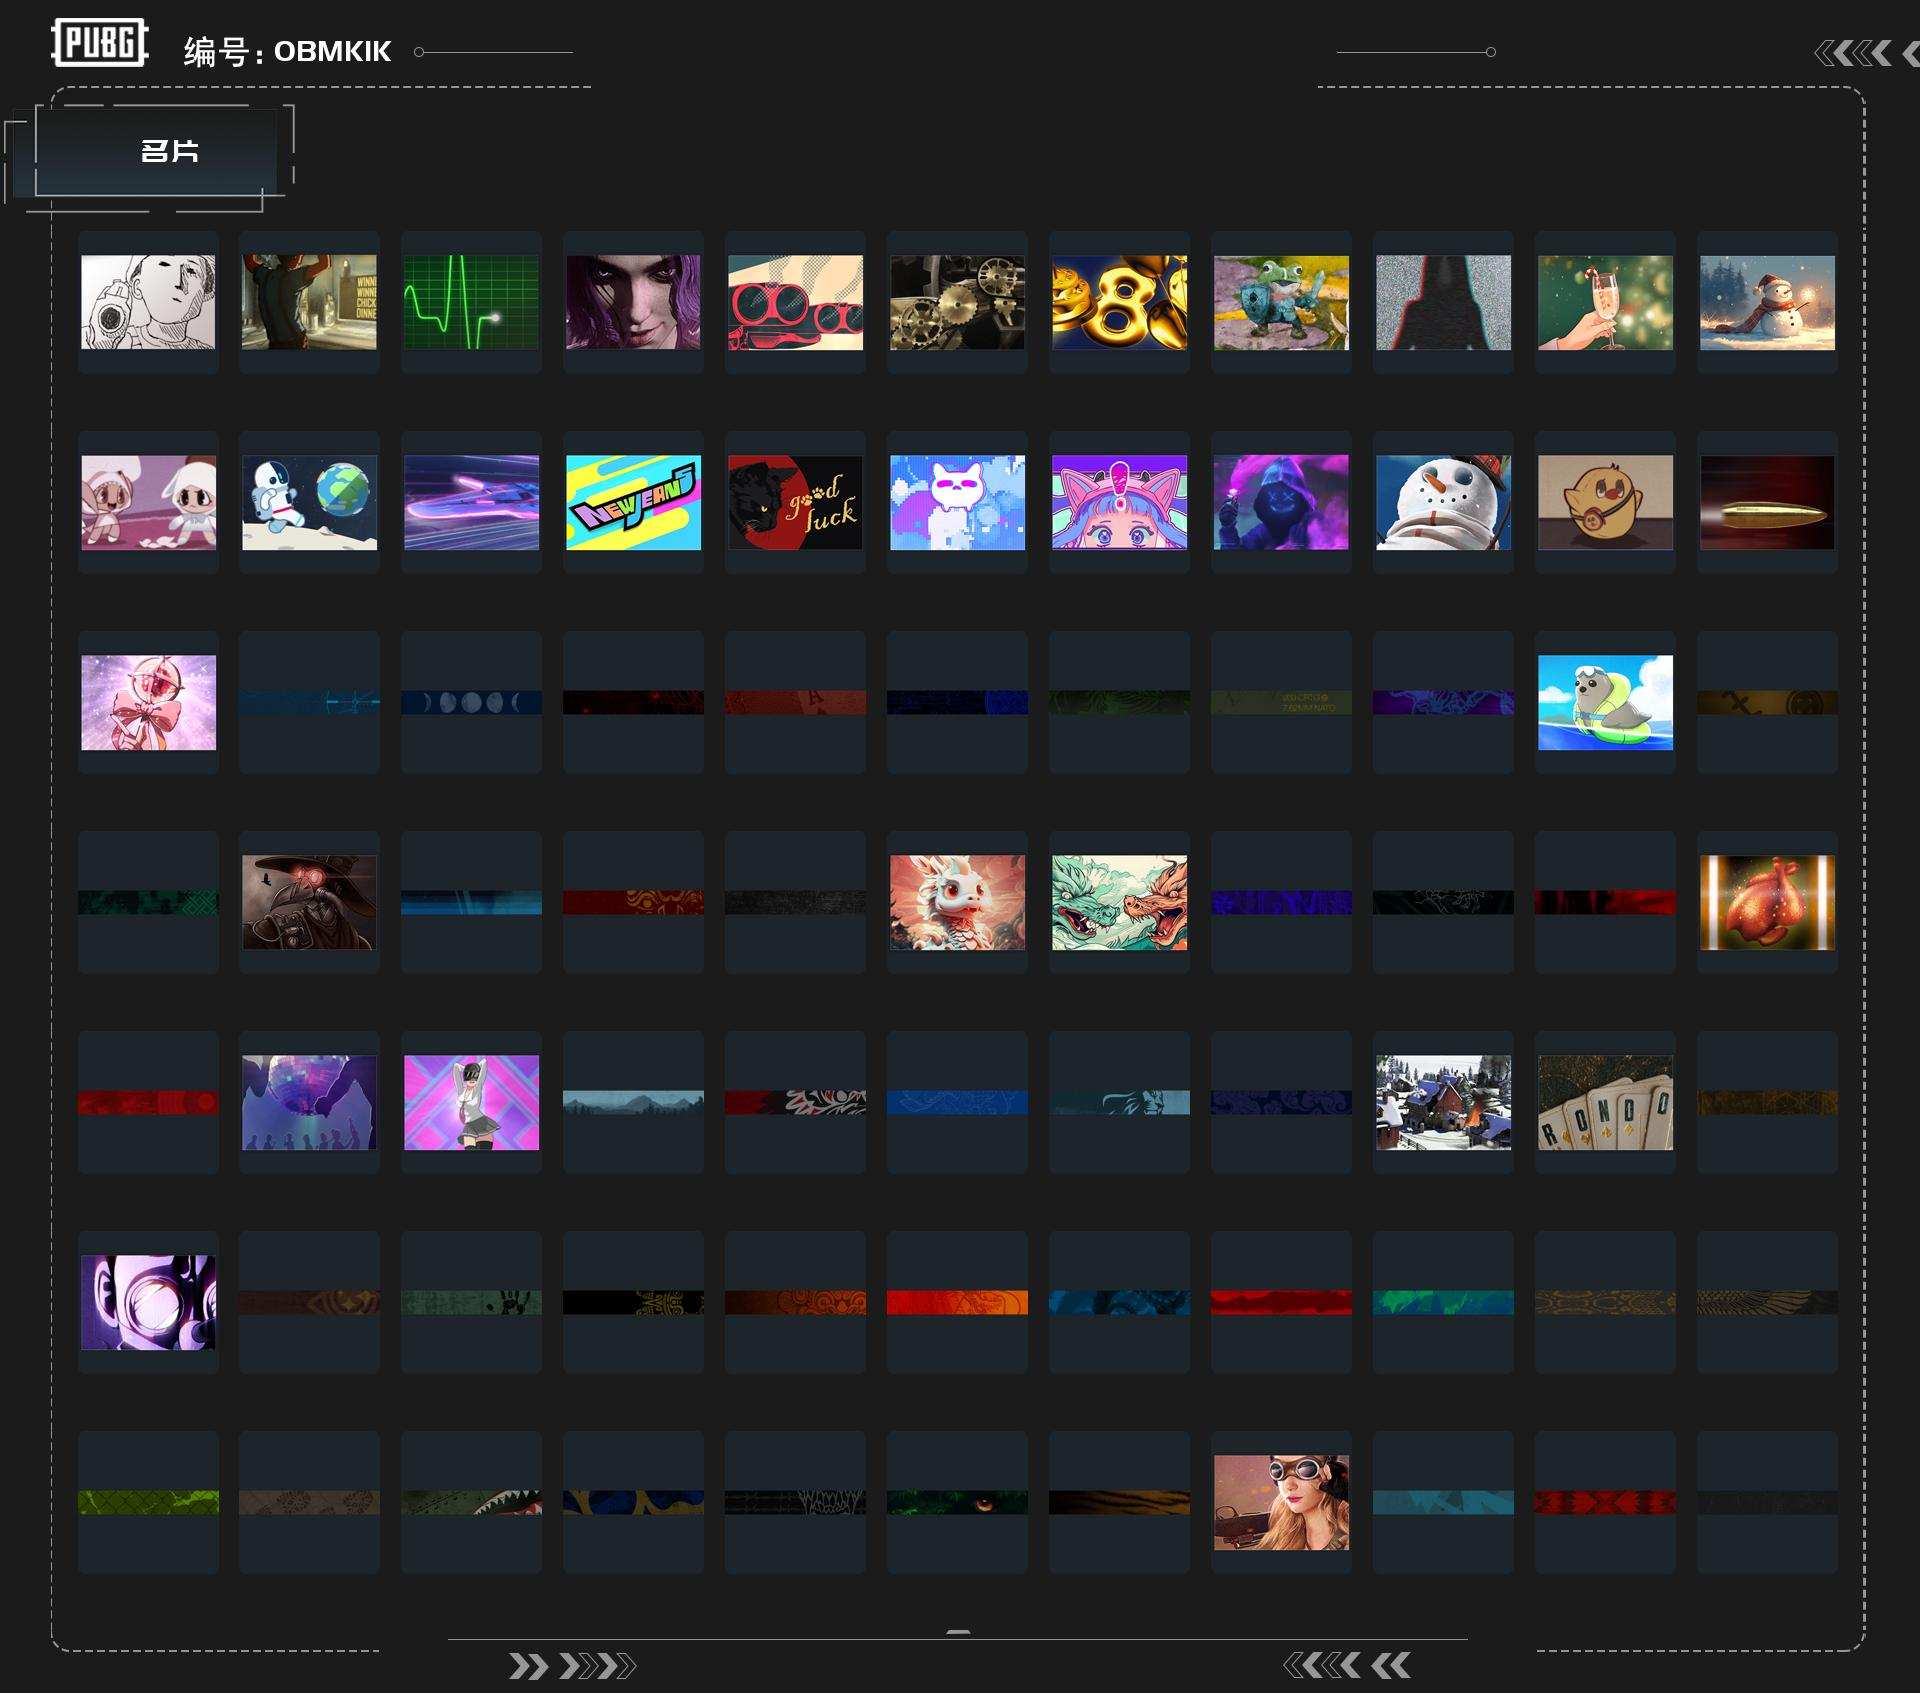Select the two pink bunny characters nameplate
This screenshot has width=1920, height=1693.
pos(148,502)
